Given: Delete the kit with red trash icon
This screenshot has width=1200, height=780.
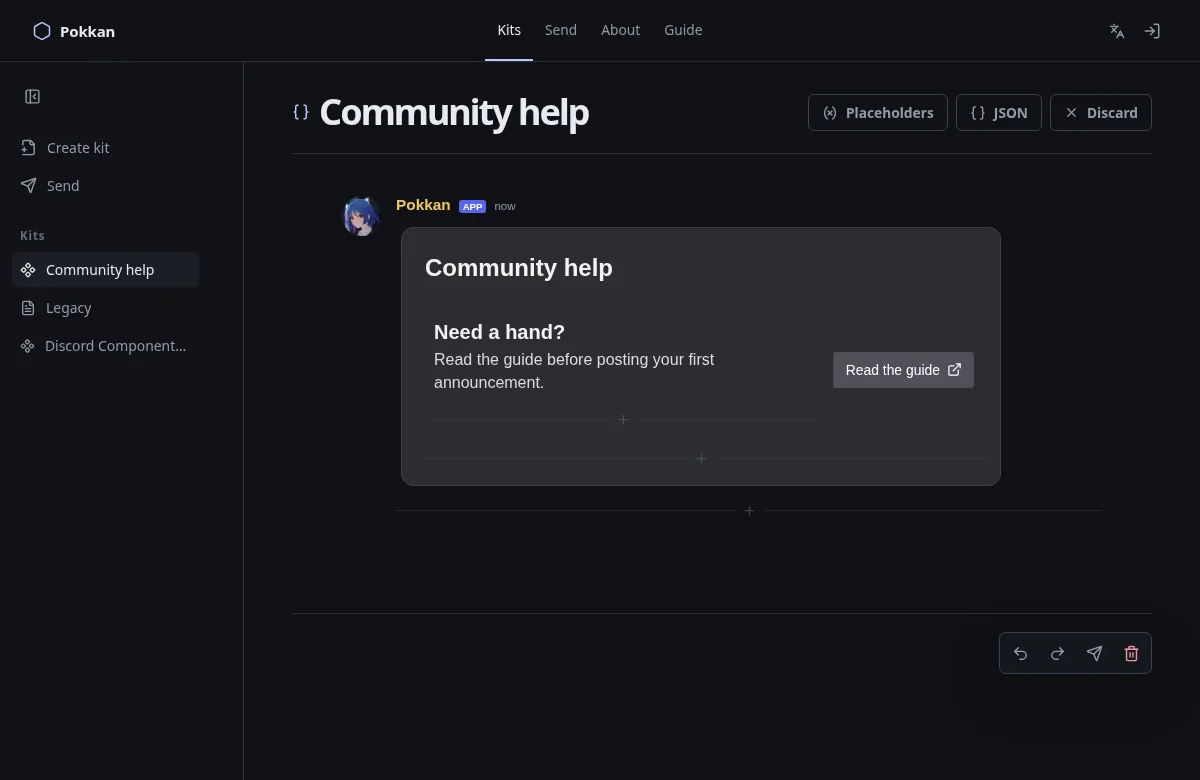Looking at the screenshot, I should (1131, 653).
